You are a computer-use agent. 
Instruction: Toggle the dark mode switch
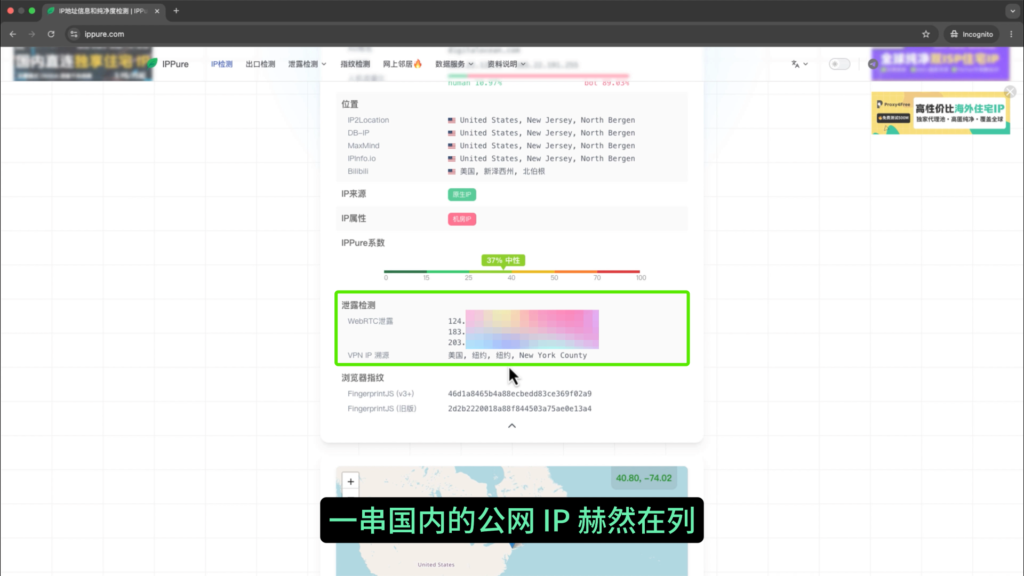pos(839,64)
